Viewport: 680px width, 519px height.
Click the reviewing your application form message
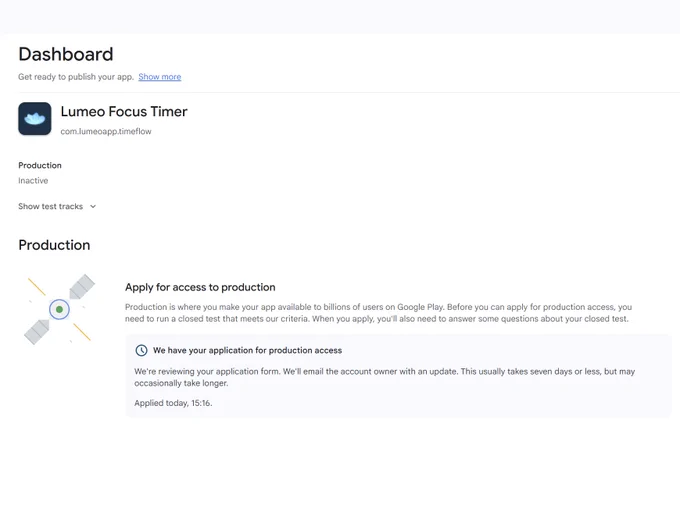[385, 377]
